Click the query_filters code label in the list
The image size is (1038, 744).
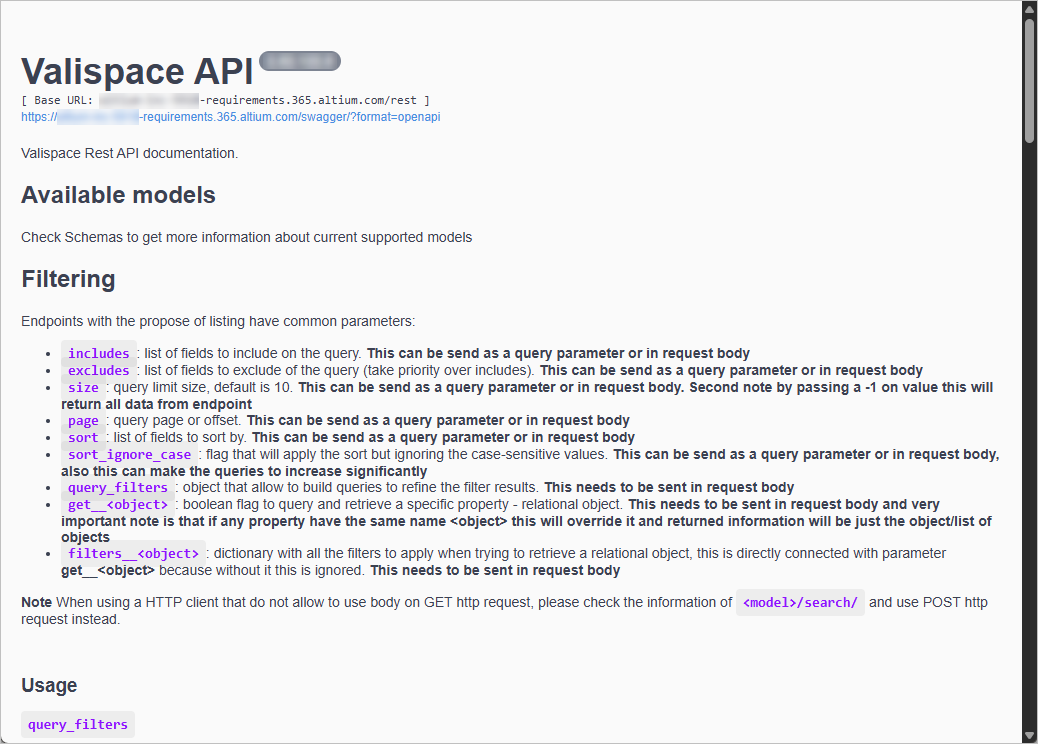(x=118, y=488)
